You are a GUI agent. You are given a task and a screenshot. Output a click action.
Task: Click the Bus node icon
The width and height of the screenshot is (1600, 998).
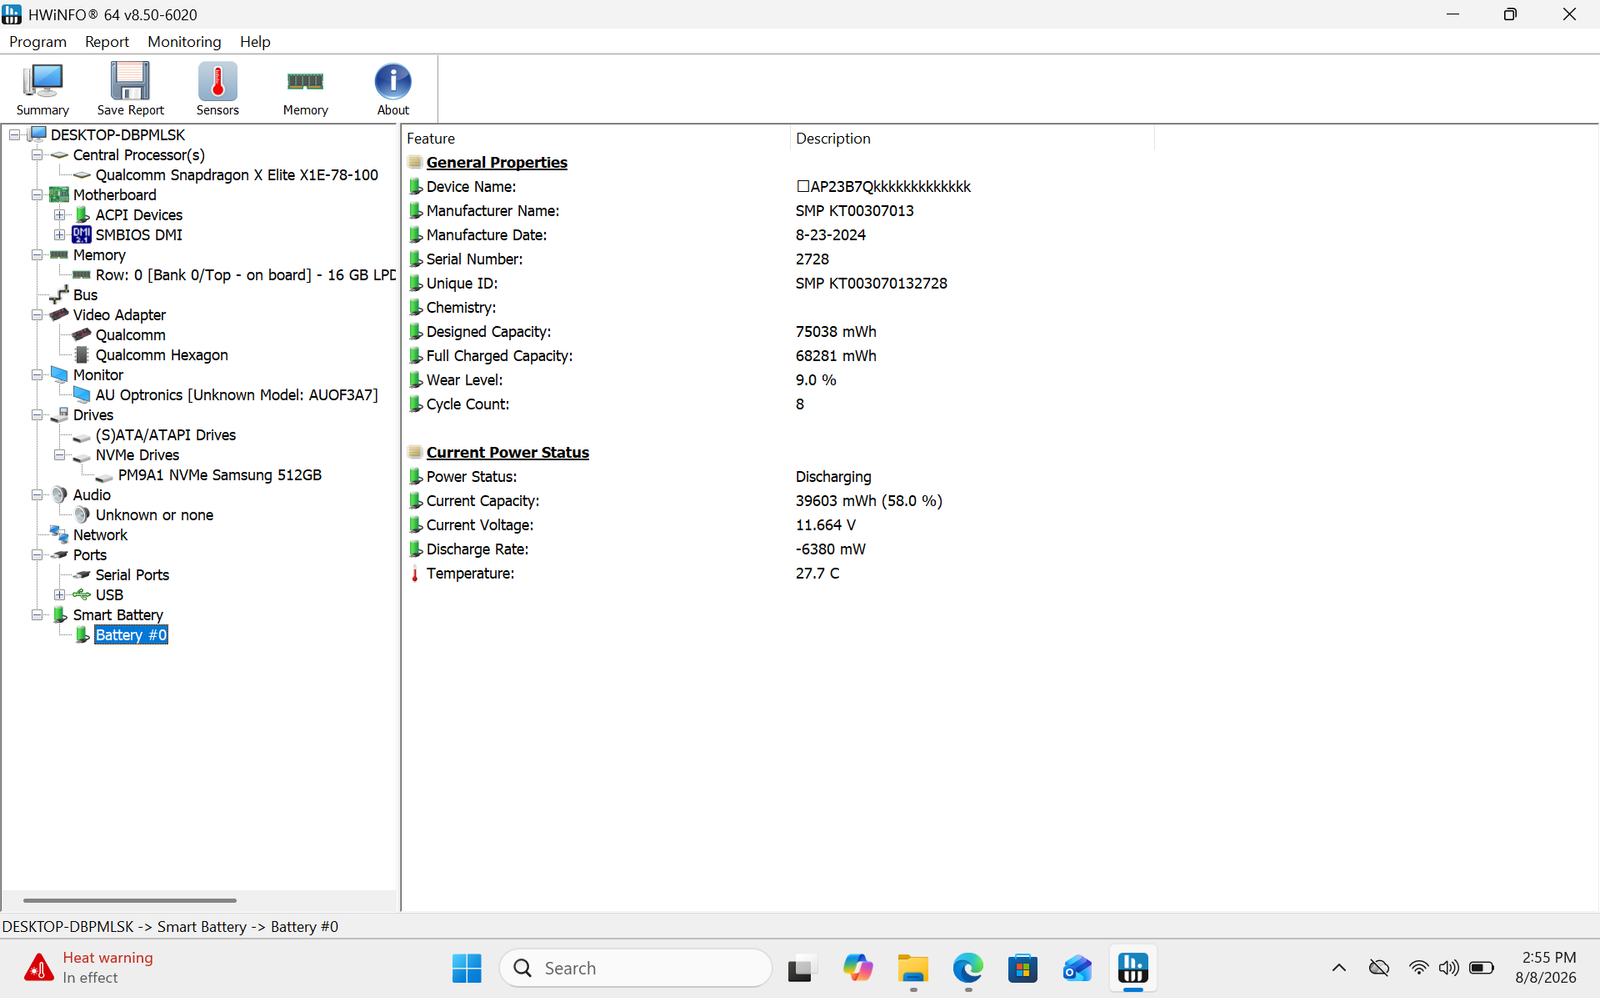[x=59, y=295]
